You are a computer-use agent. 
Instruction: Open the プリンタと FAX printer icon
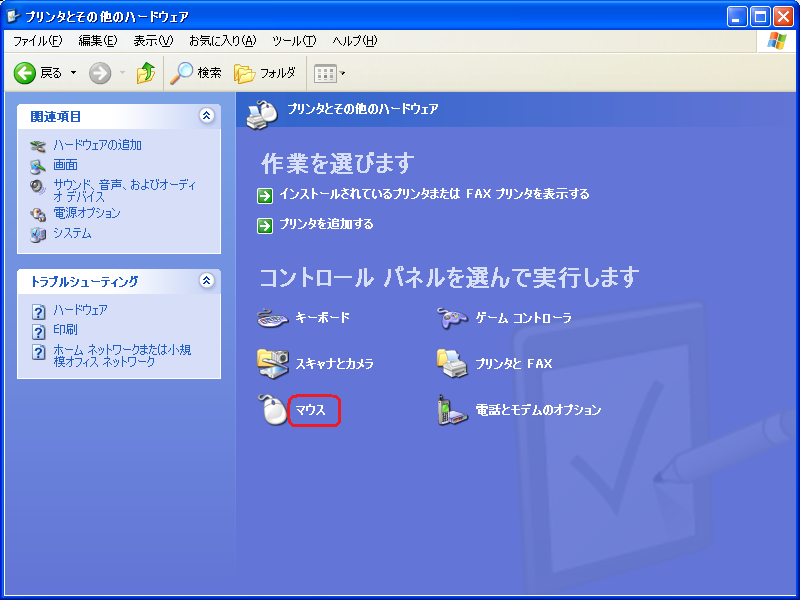pos(453,364)
